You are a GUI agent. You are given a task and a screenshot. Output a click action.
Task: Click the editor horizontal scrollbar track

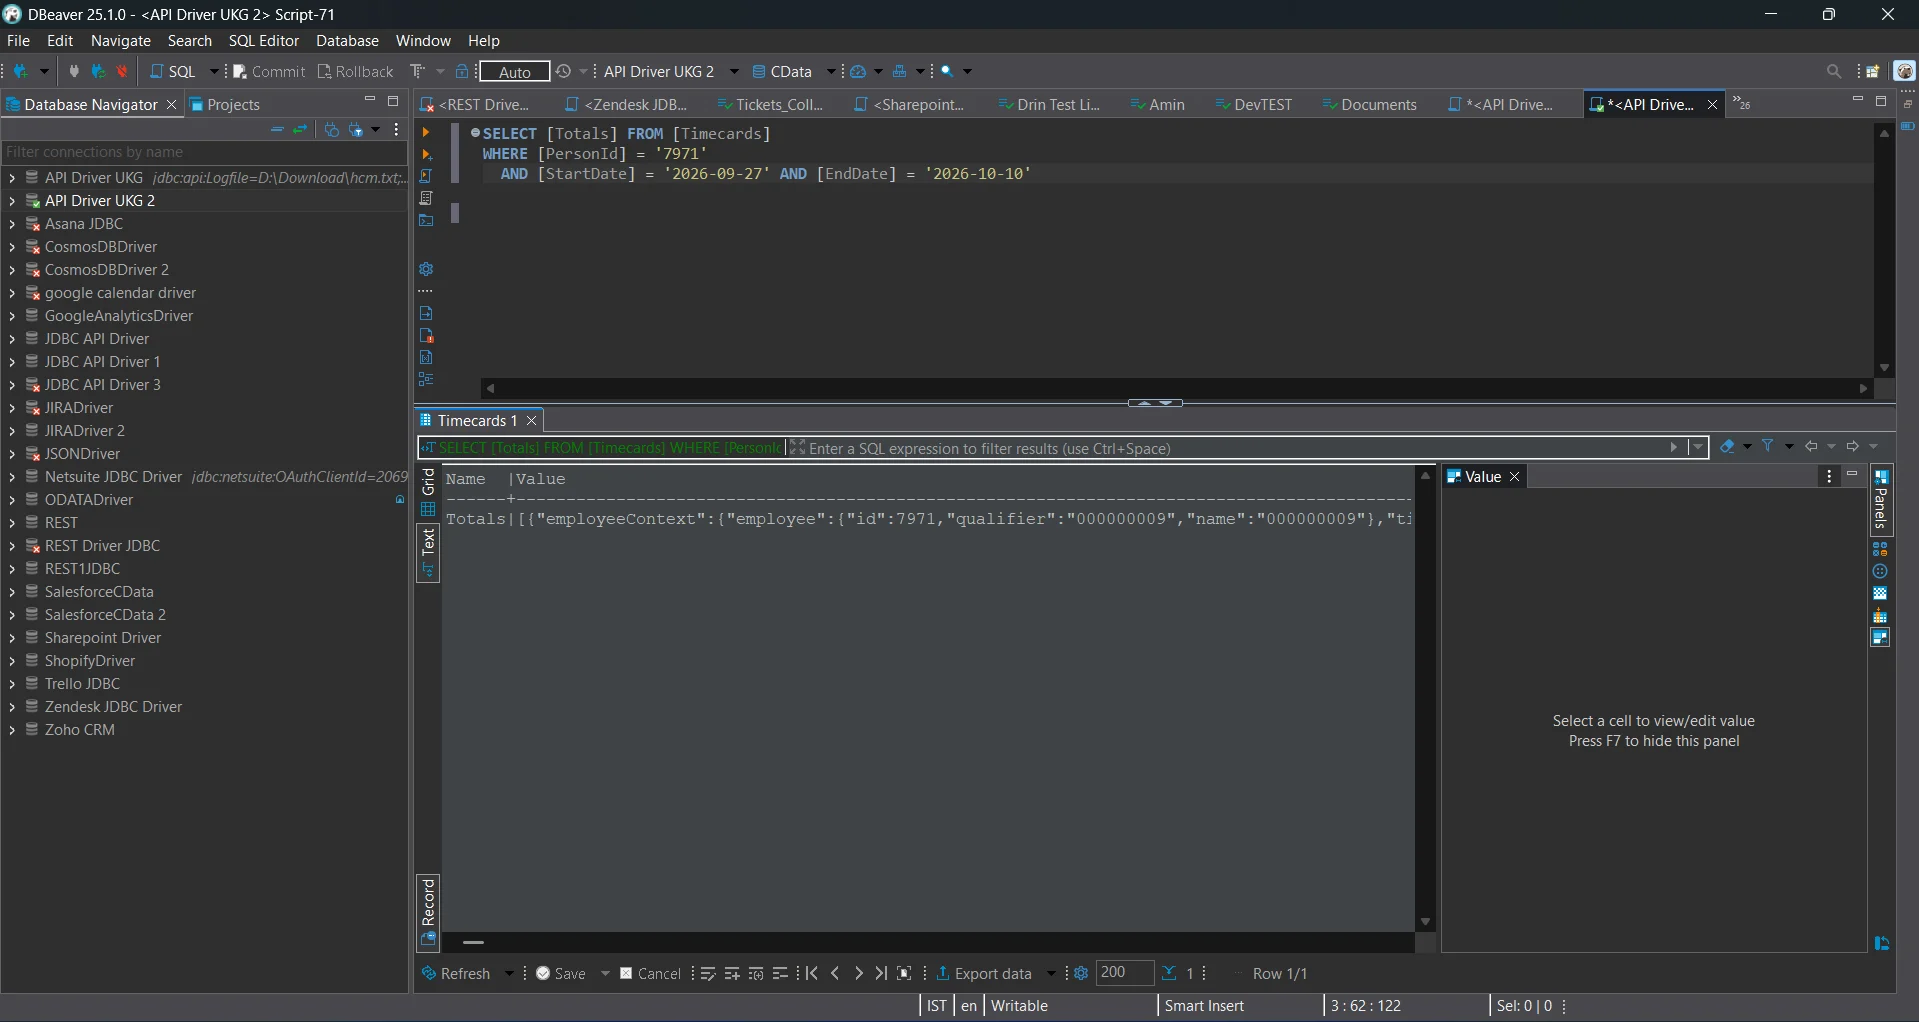coord(1176,388)
